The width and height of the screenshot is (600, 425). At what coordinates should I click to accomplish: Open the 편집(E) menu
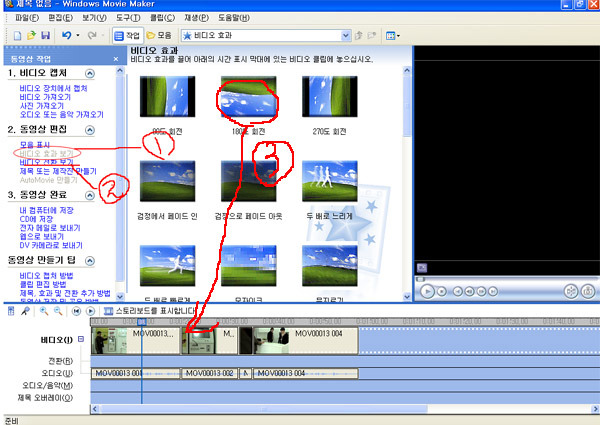[60, 18]
